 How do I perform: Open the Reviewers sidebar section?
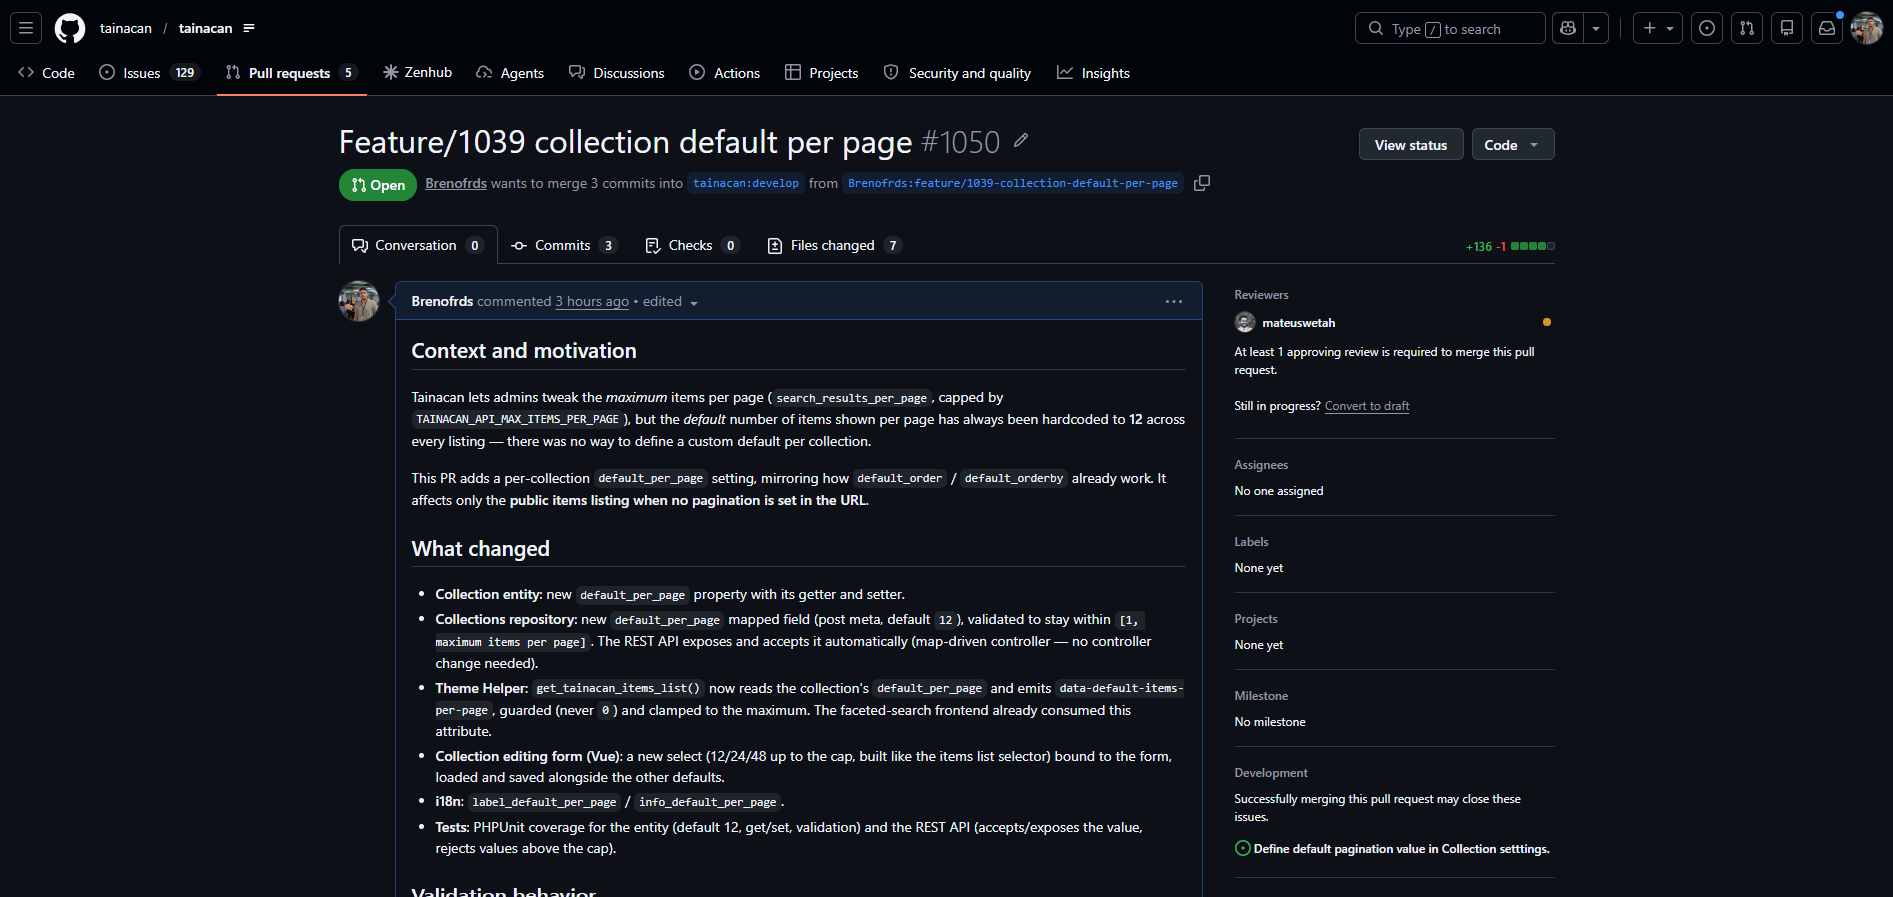1261,295
